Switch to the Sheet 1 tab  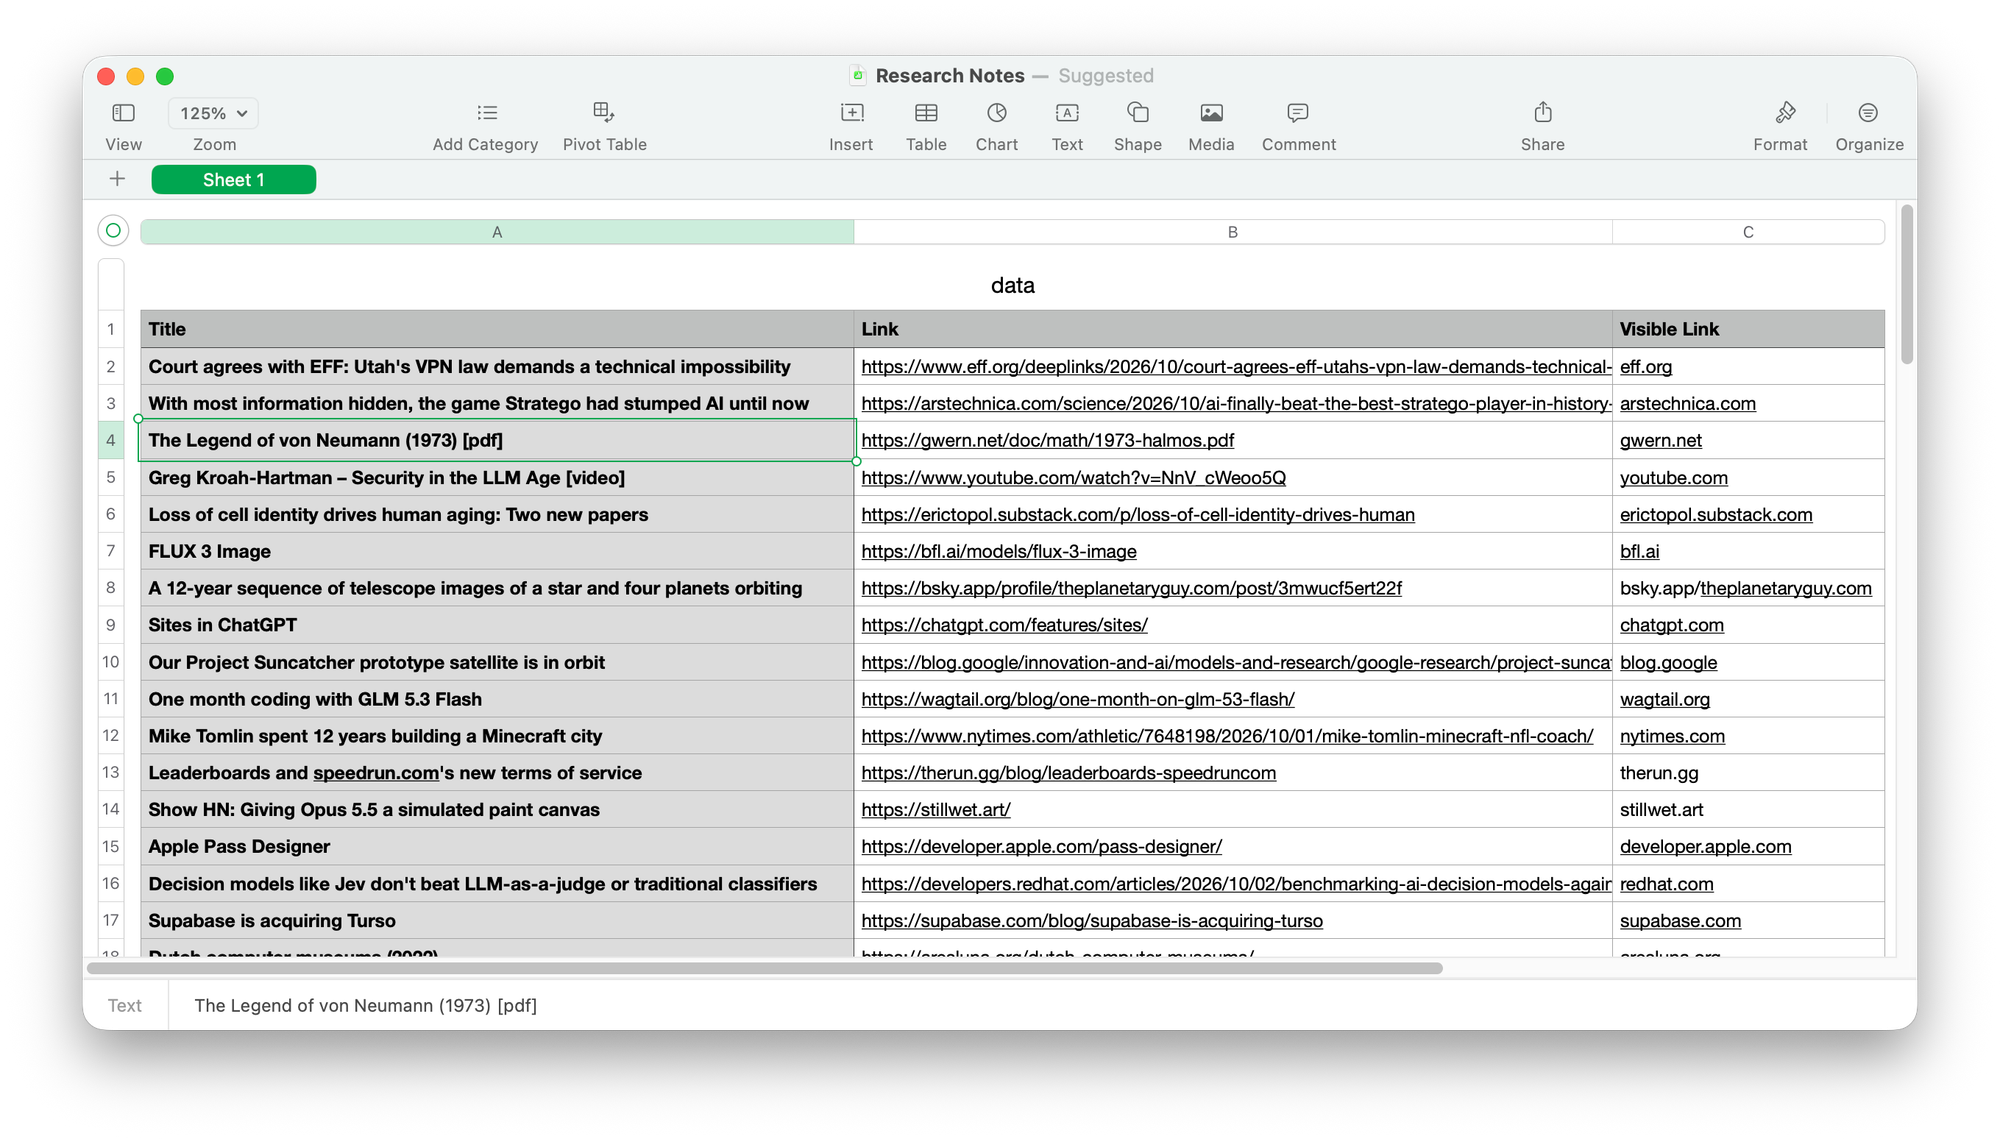click(x=234, y=180)
